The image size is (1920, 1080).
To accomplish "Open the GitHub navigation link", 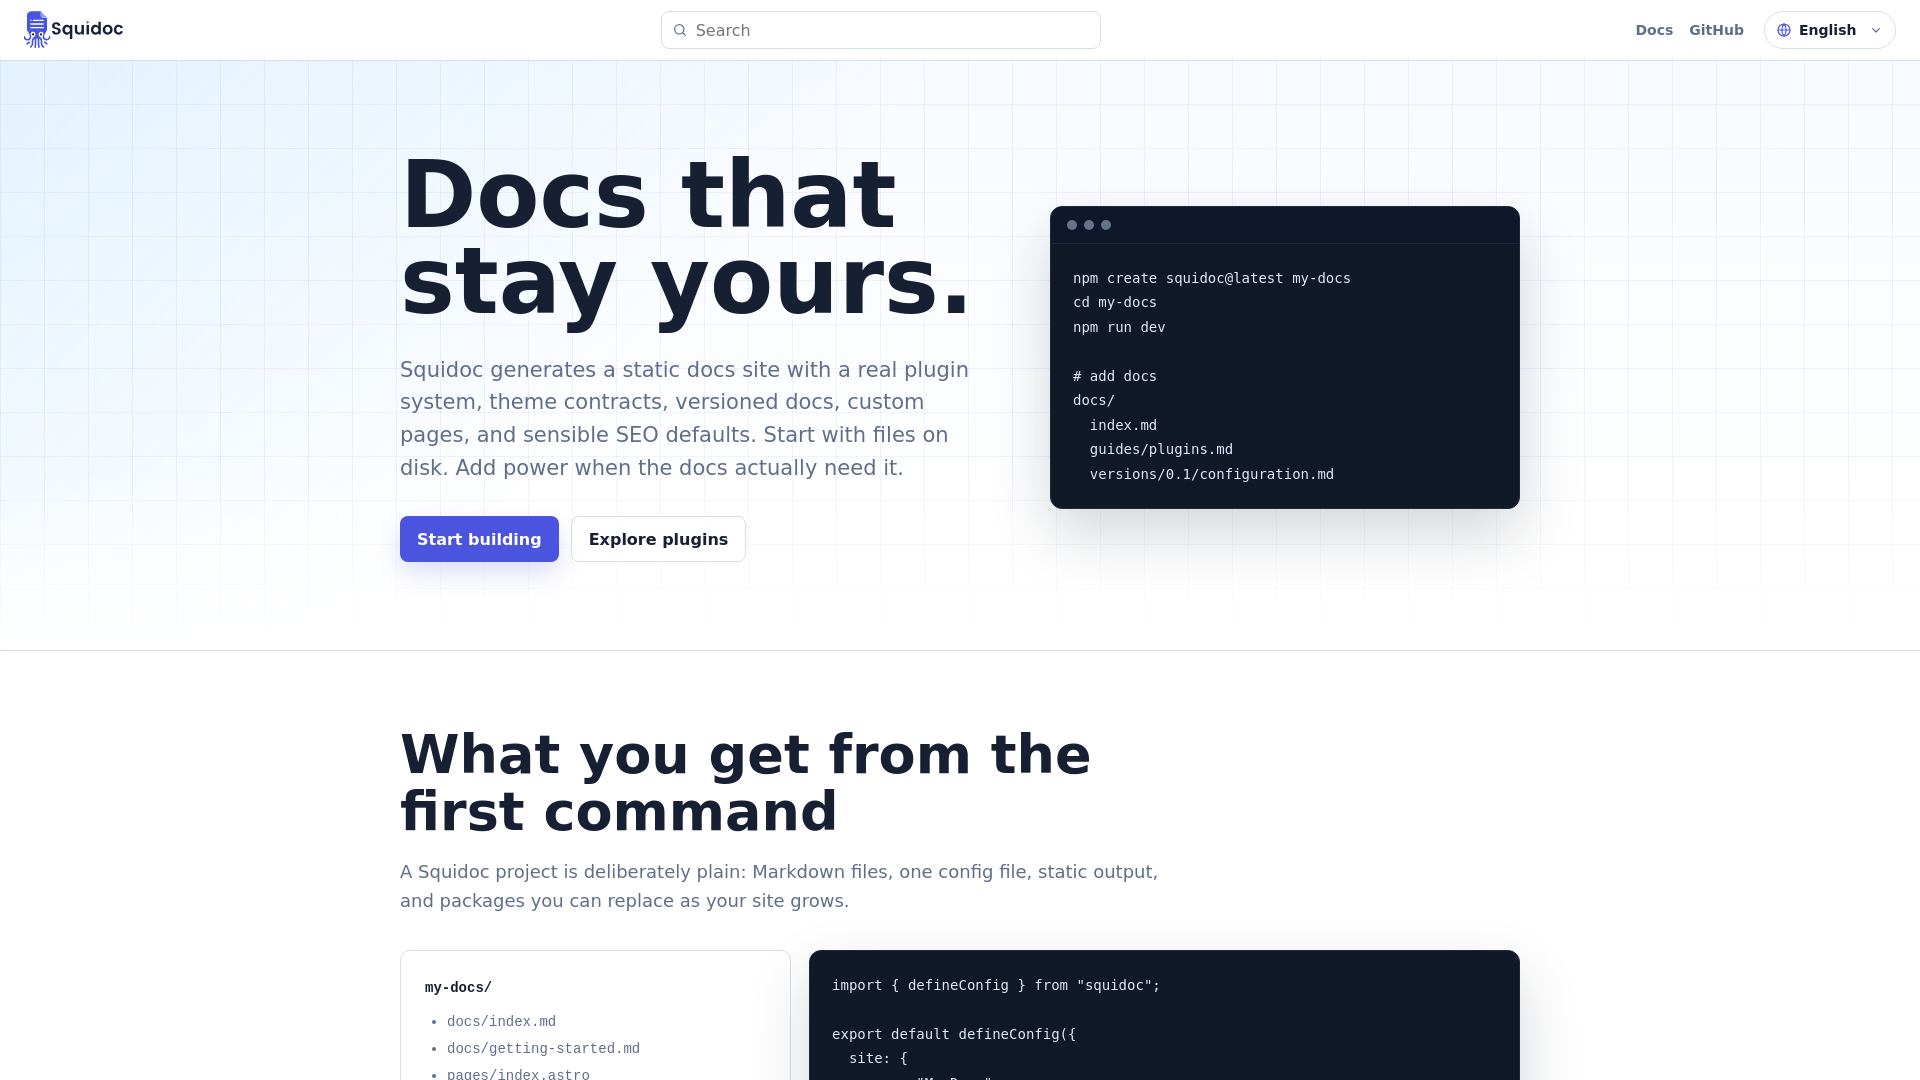I will click(1716, 30).
